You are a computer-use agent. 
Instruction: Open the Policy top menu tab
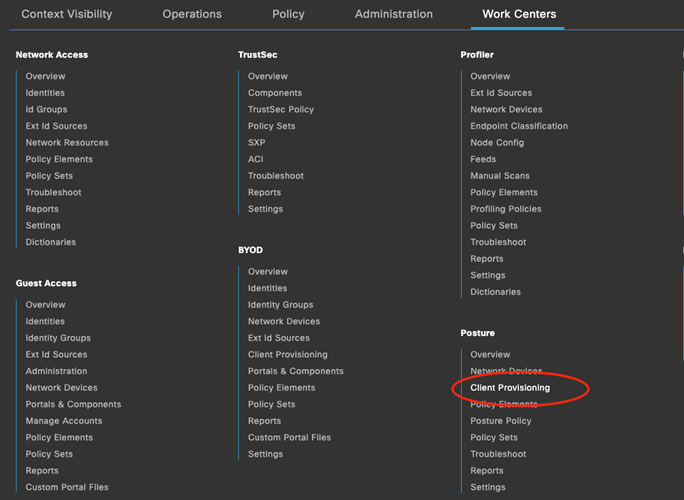(x=288, y=14)
